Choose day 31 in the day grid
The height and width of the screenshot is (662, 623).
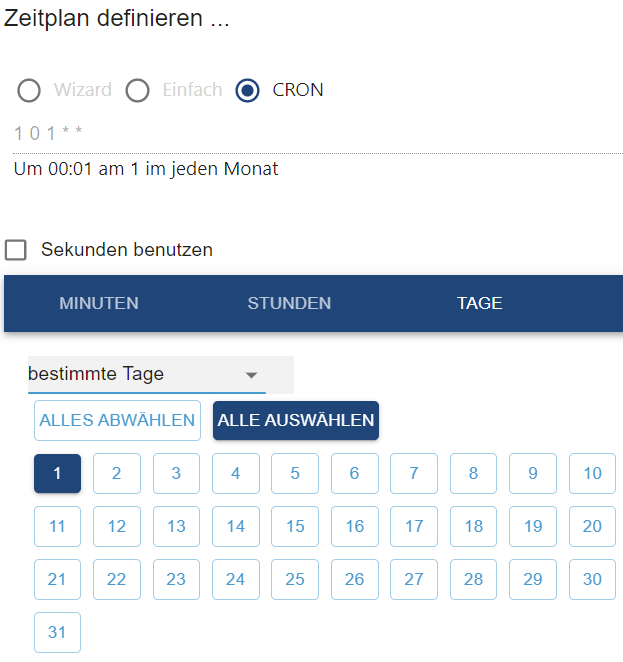coord(57,632)
